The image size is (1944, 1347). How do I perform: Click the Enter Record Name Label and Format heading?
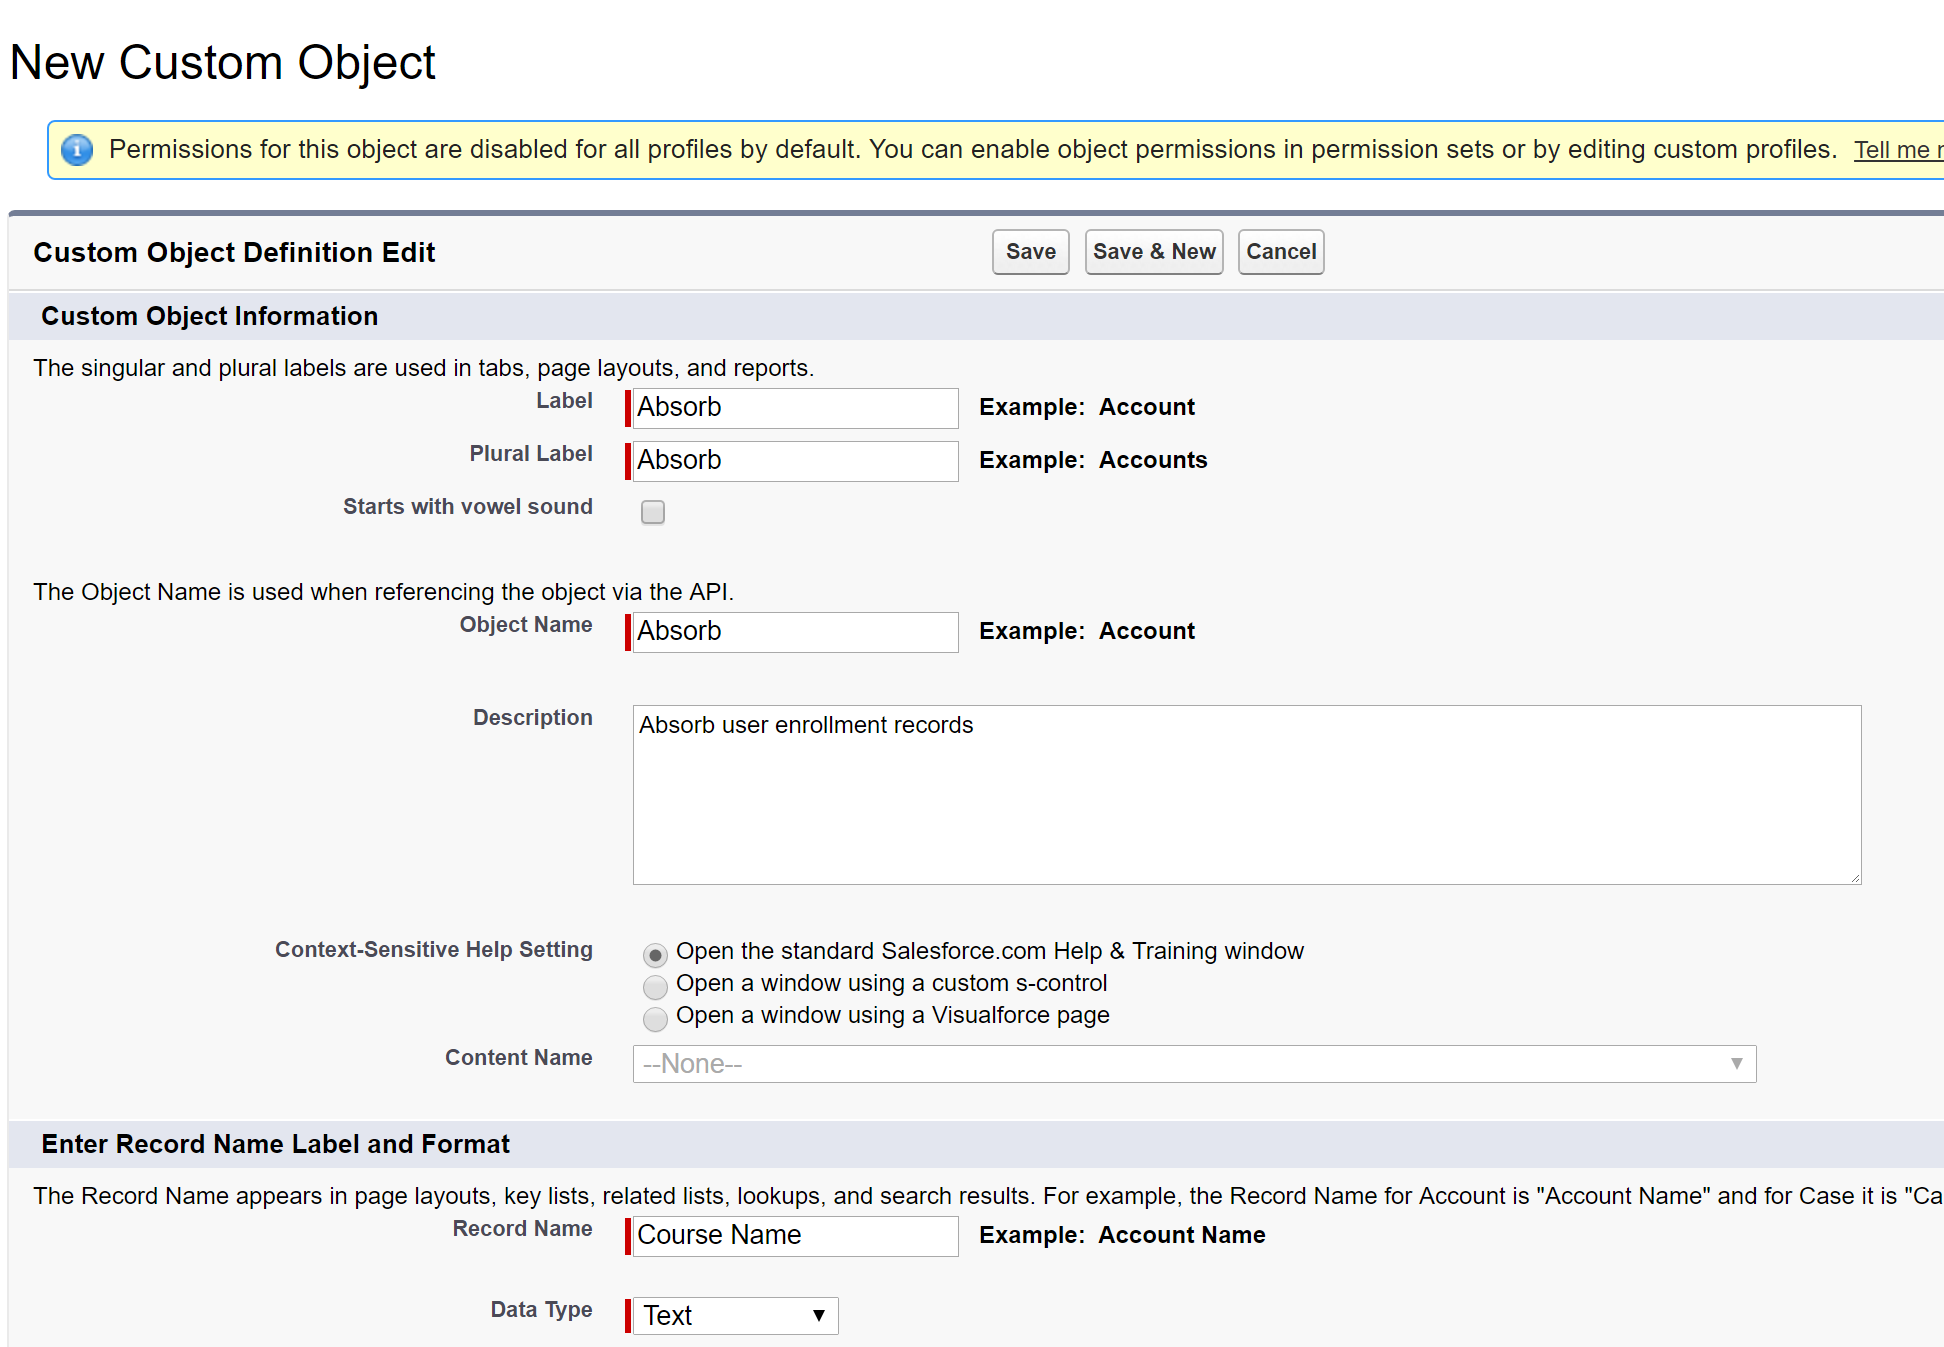click(275, 1144)
